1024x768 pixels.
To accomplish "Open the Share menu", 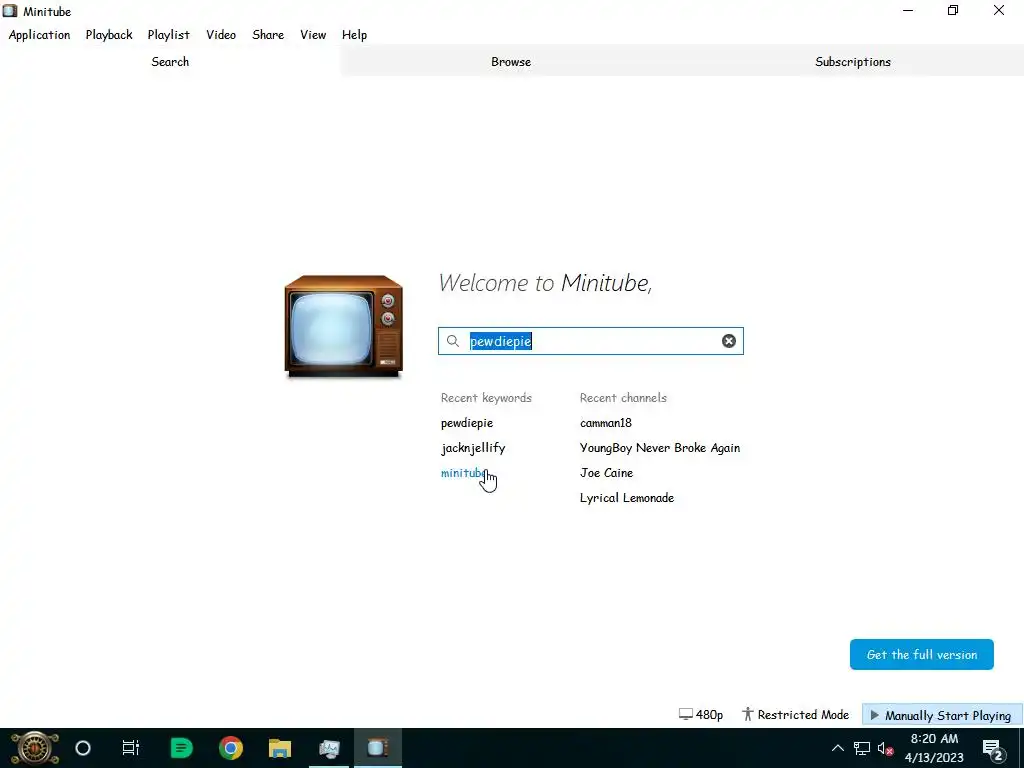I will click(268, 35).
